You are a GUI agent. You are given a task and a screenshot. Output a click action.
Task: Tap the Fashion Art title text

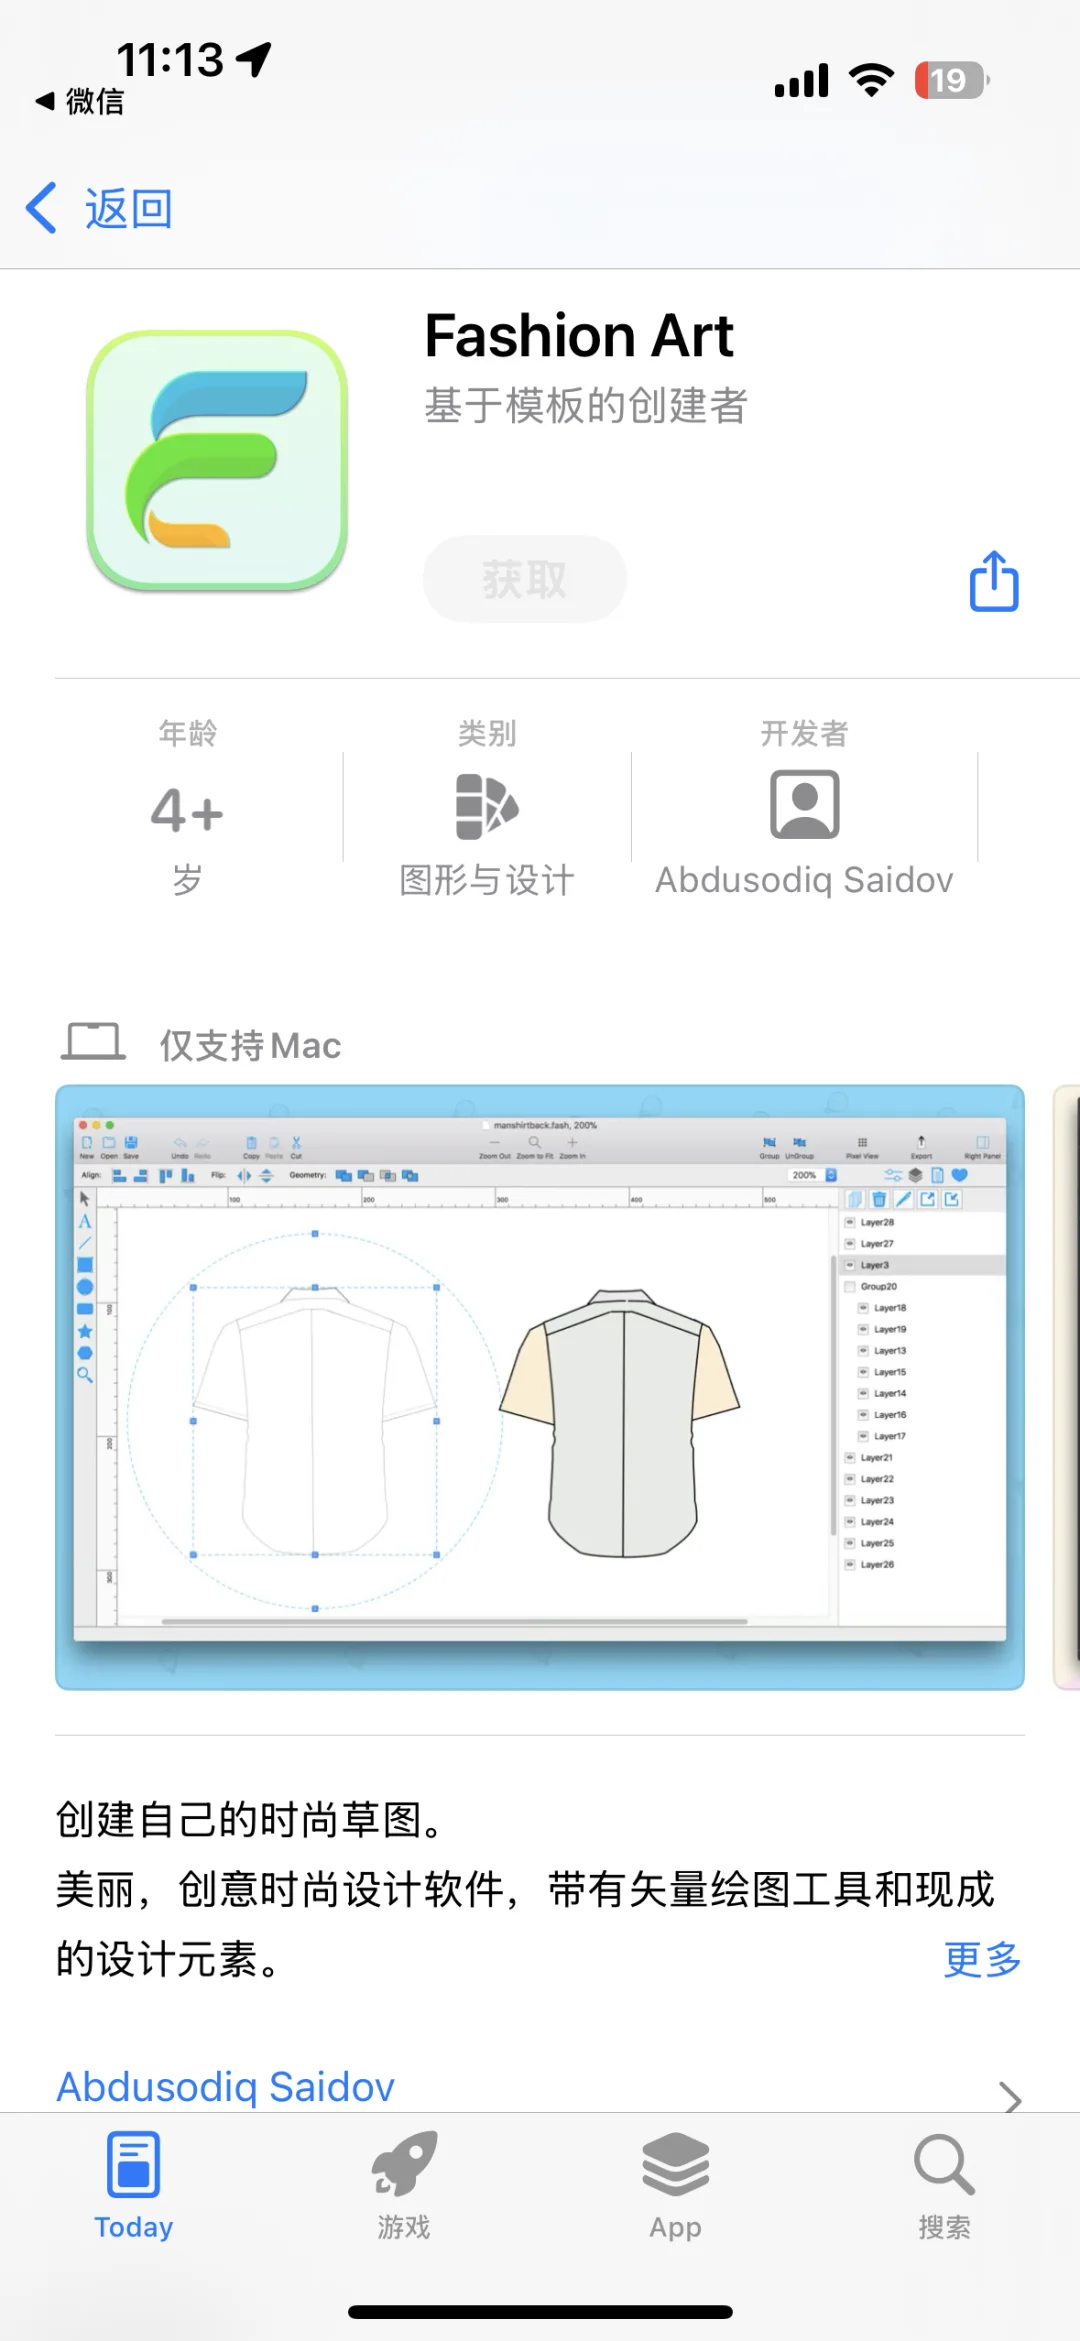pyautogui.click(x=579, y=335)
